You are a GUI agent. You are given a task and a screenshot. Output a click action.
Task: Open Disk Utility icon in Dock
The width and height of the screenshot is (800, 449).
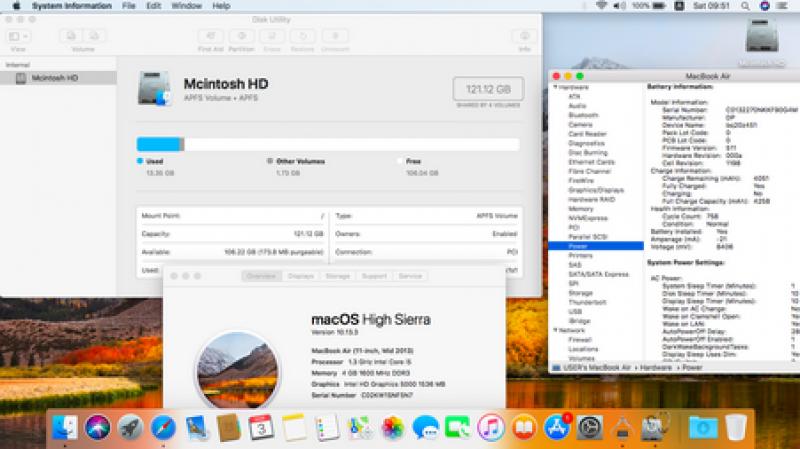pos(654,427)
